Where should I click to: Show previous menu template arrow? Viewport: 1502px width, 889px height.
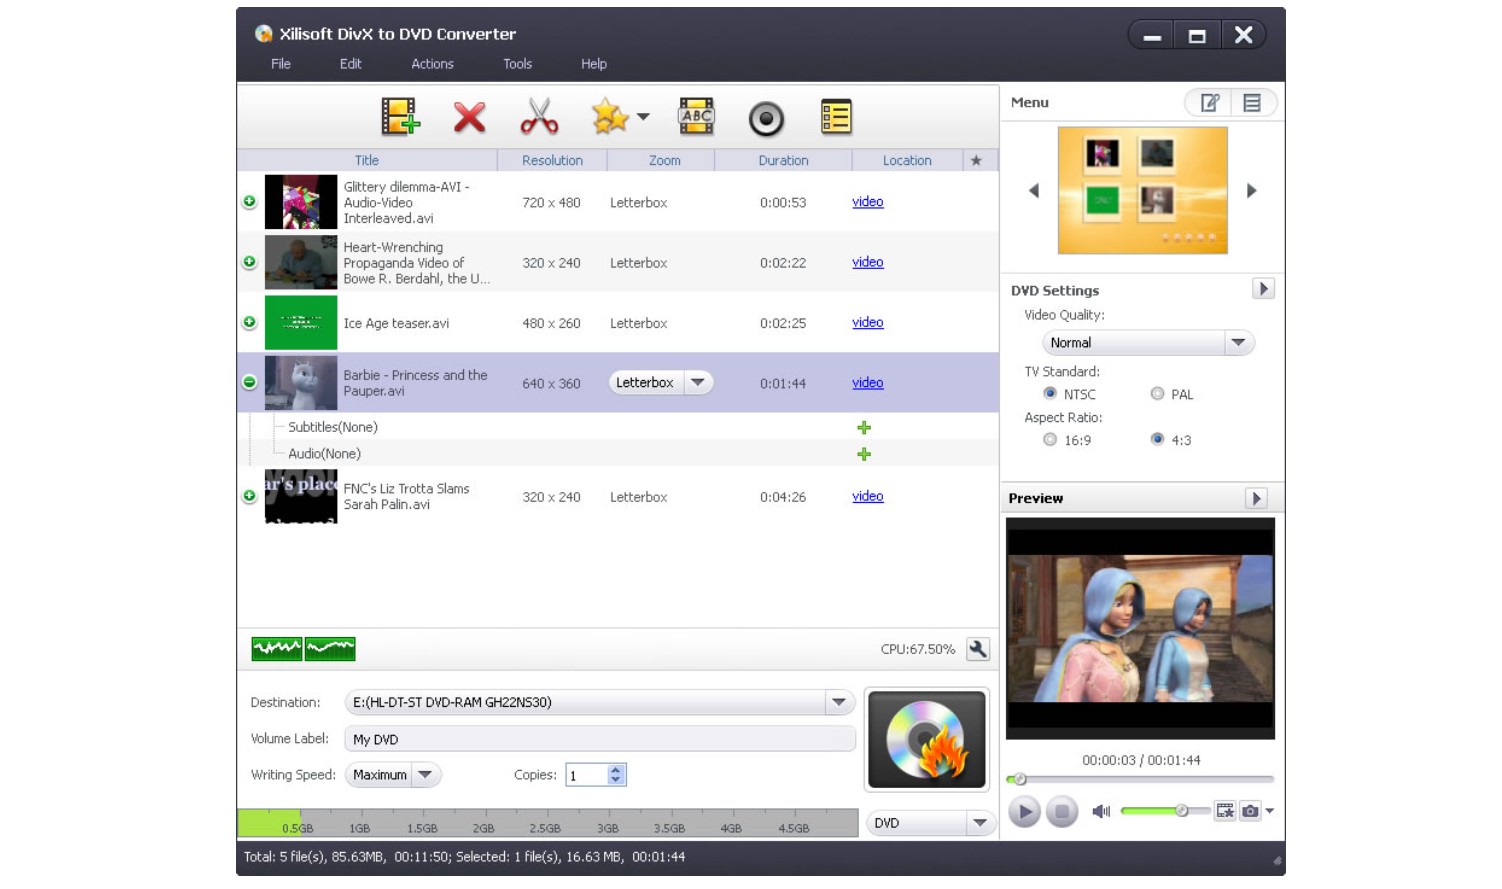click(x=1034, y=191)
